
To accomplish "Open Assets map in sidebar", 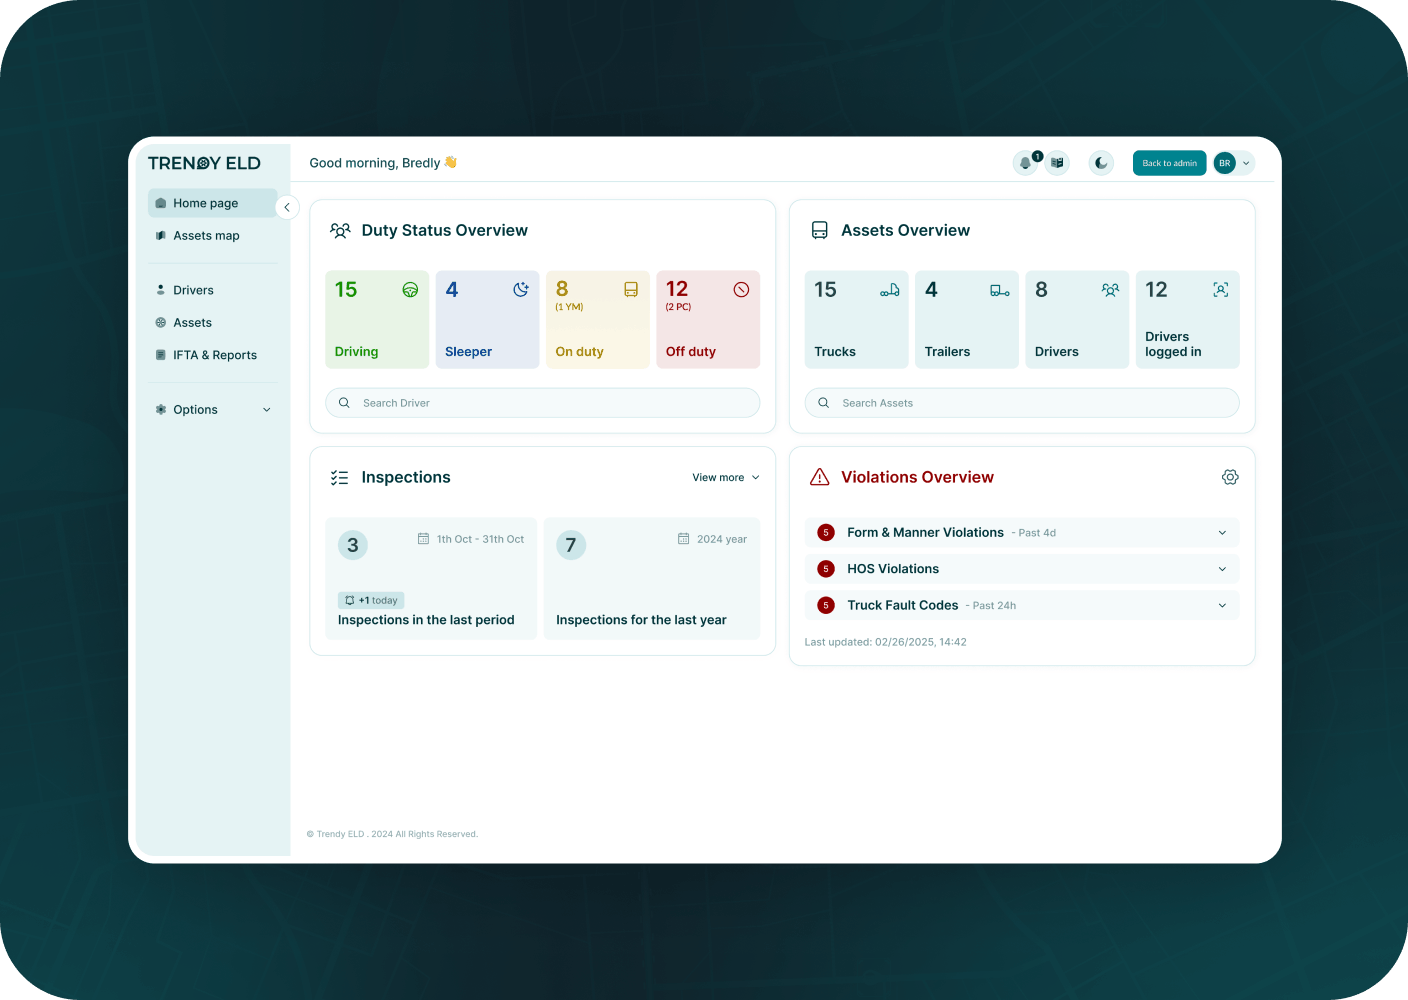I will pyautogui.click(x=206, y=236).
